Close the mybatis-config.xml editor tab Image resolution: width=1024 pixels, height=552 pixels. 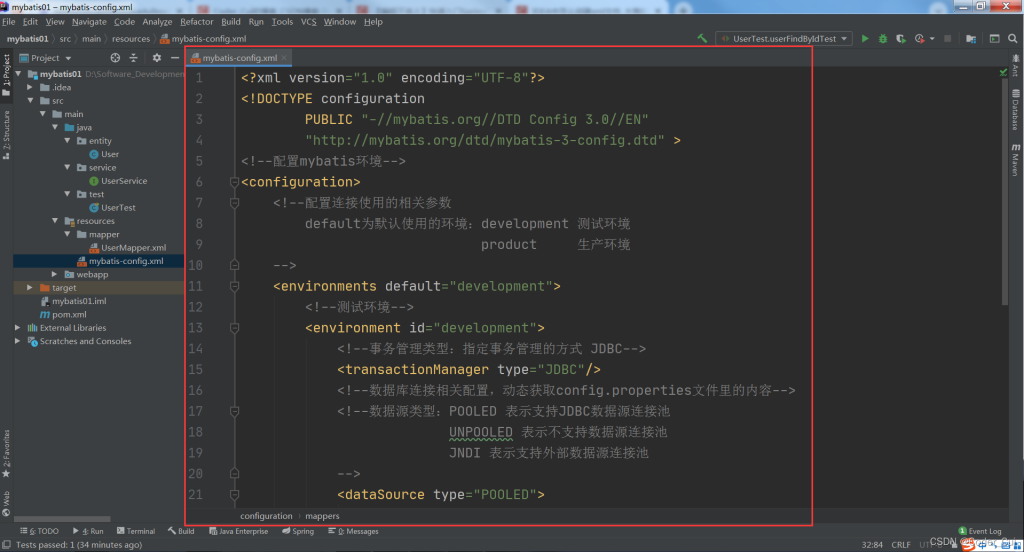point(284,58)
